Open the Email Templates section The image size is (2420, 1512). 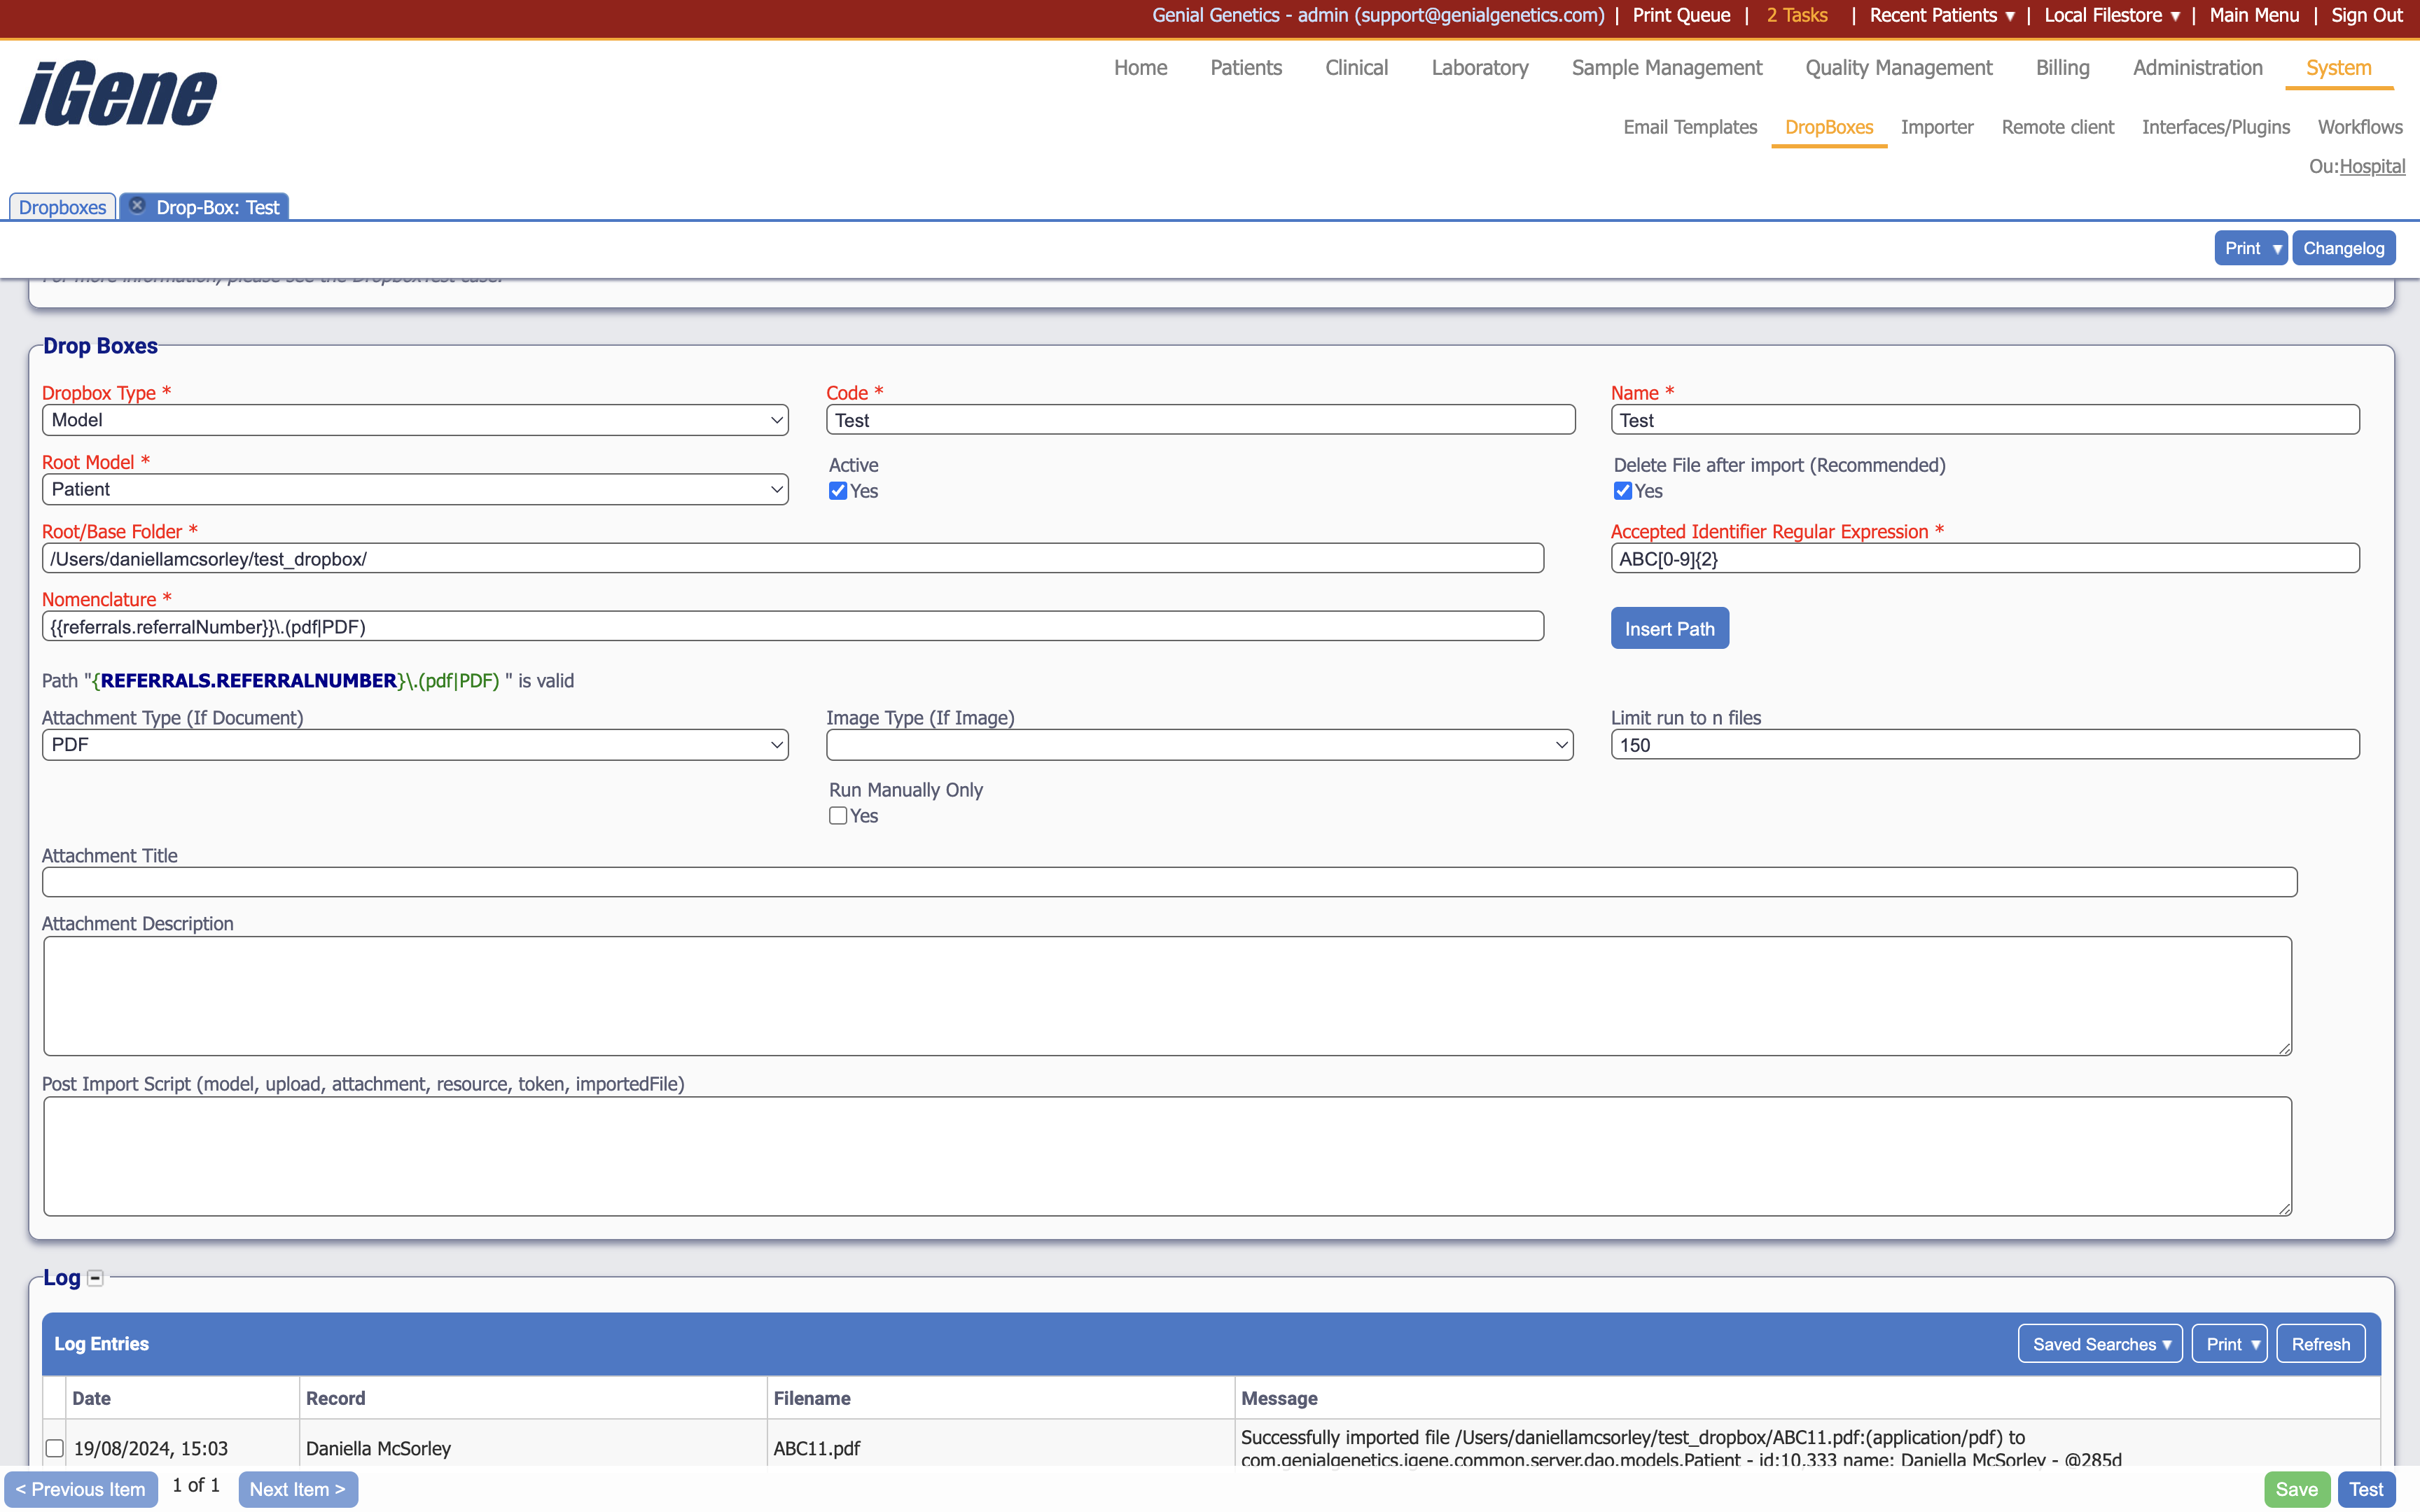pos(1689,127)
